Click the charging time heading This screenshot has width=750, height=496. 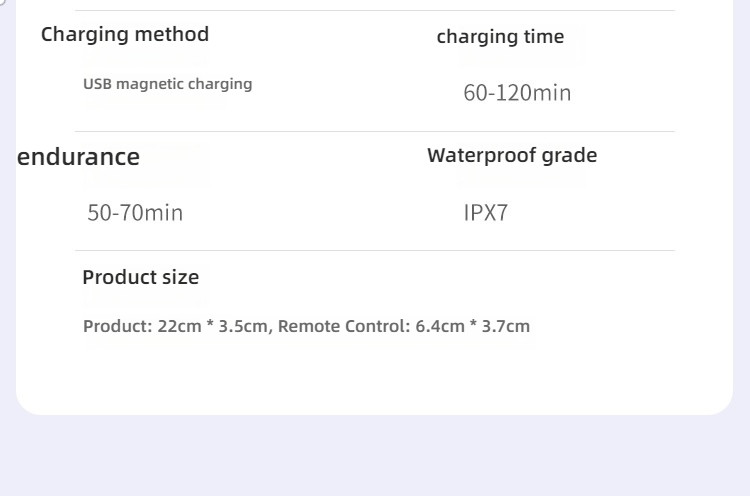point(500,37)
